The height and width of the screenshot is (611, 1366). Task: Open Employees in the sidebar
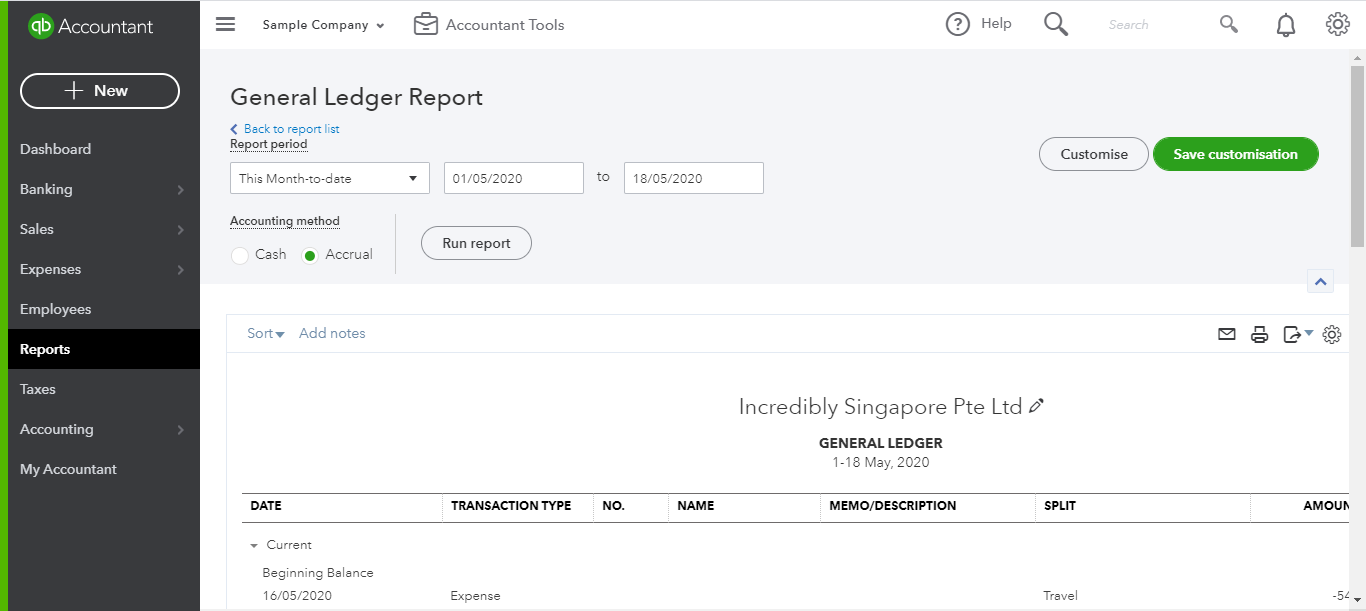(55, 309)
